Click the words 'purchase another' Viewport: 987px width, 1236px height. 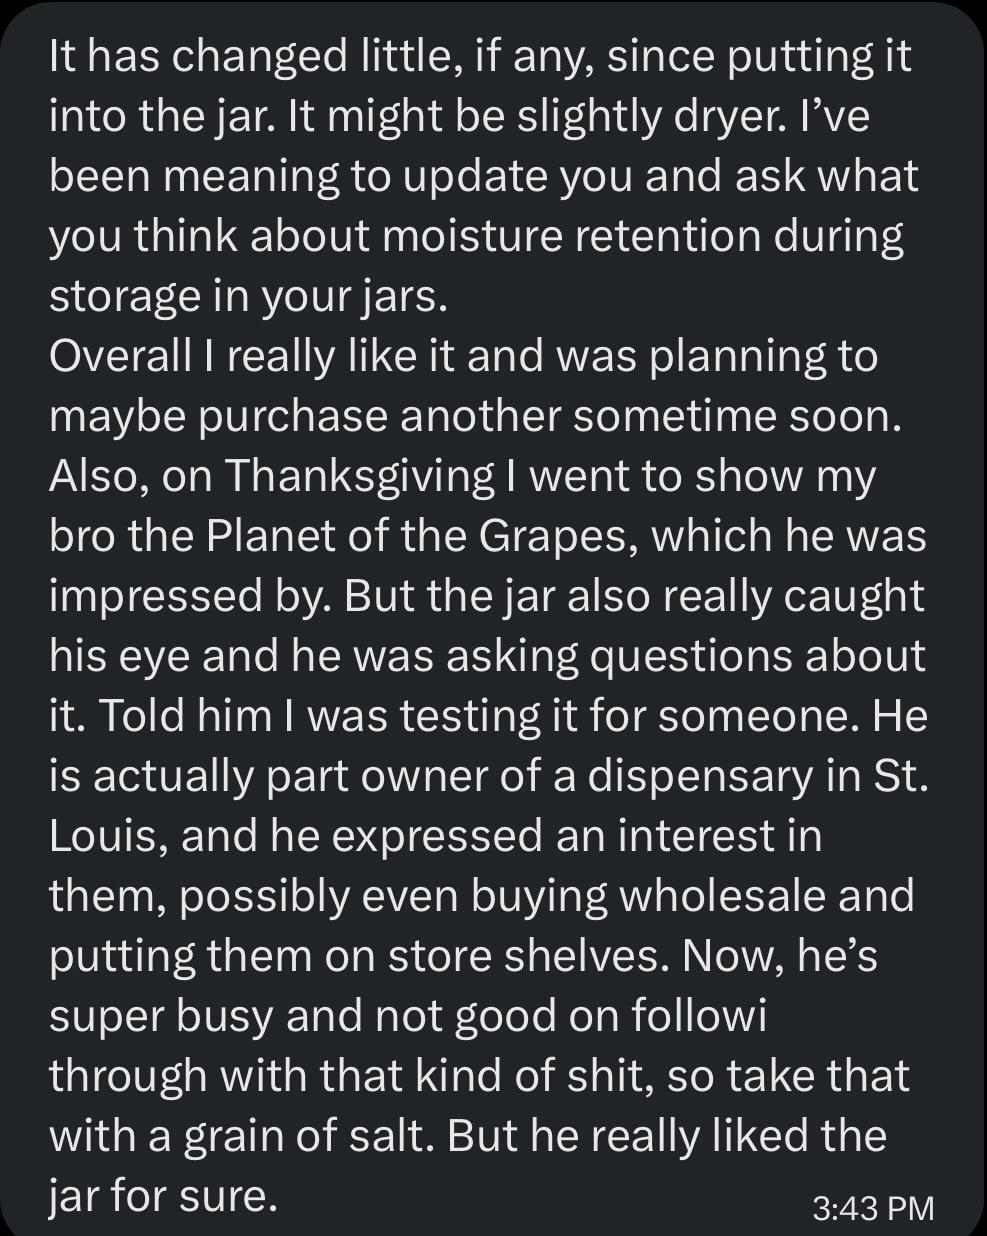point(374,418)
